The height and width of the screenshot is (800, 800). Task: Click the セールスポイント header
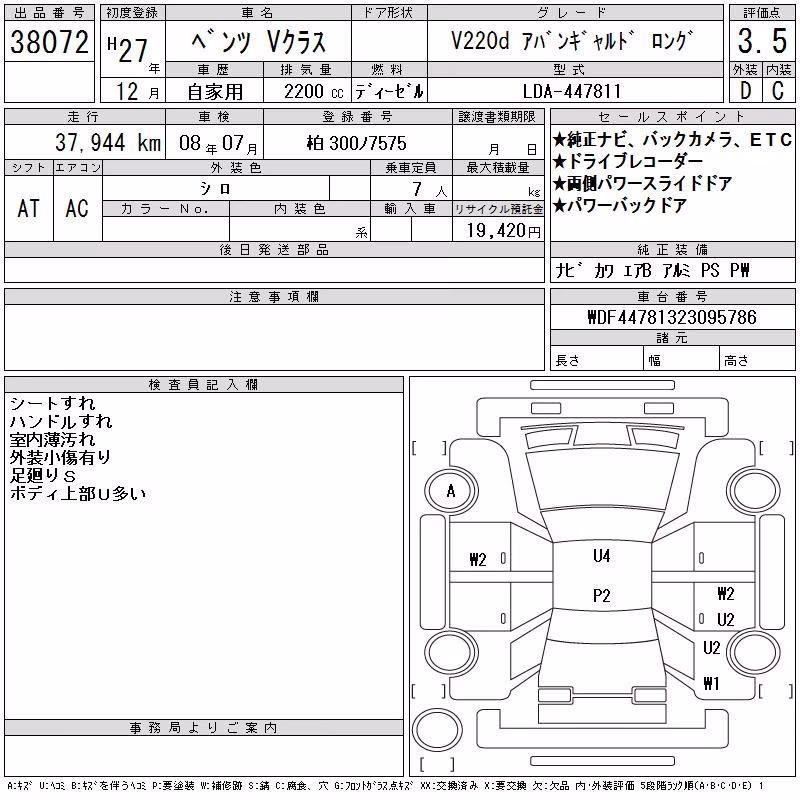coord(672,117)
